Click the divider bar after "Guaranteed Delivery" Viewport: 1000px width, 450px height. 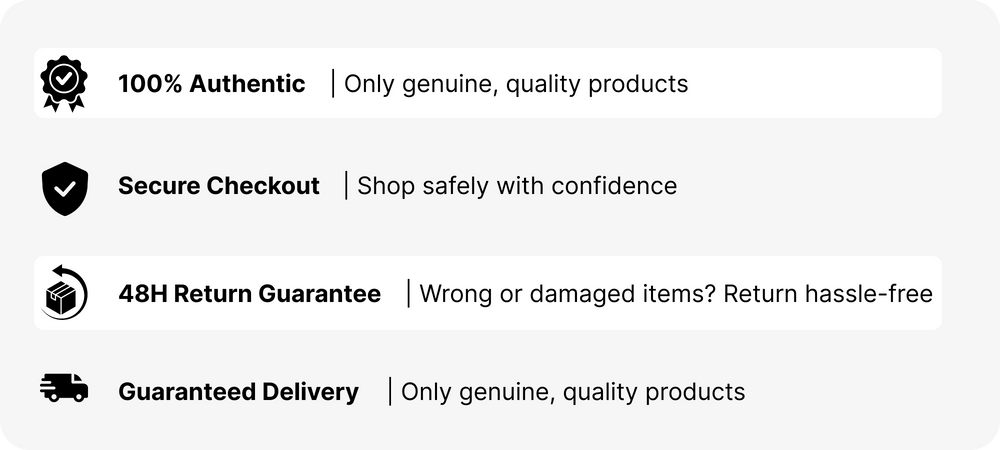click(390, 392)
